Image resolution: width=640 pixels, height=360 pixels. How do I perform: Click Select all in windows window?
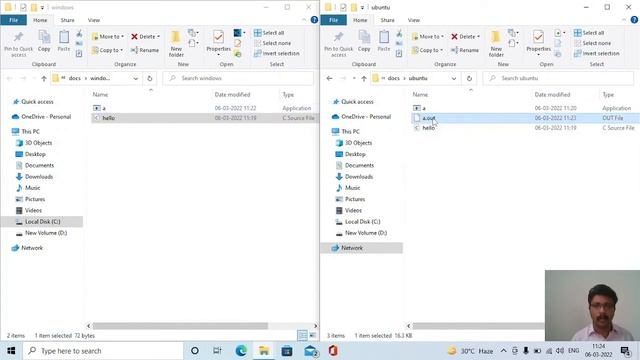pos(269,33)
